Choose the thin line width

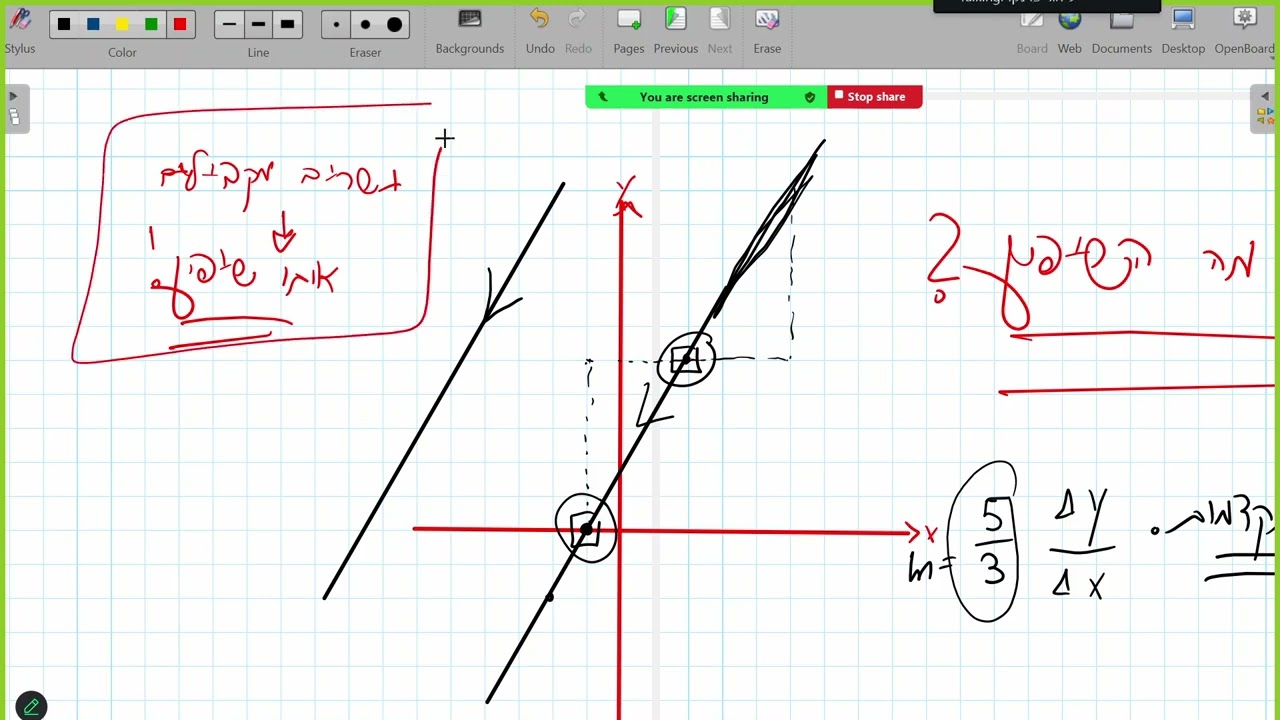230,24
